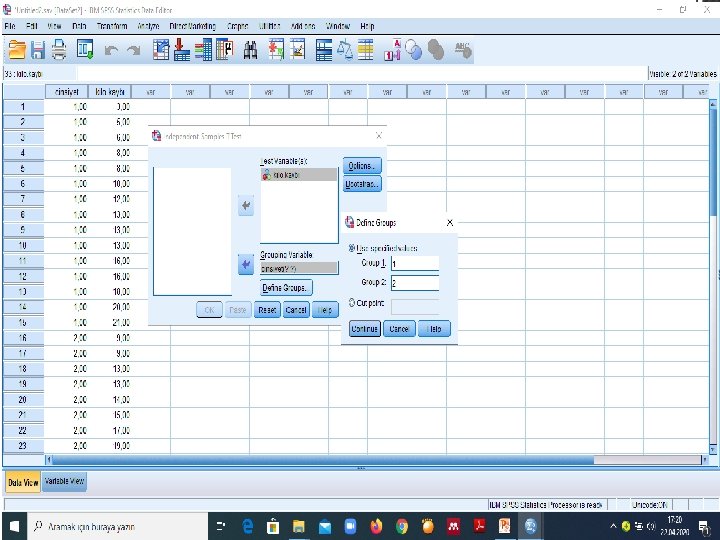The height and width of the screenshot is (540, 720).
Task: Open the Edit menu
Action: tap(32, 26)
